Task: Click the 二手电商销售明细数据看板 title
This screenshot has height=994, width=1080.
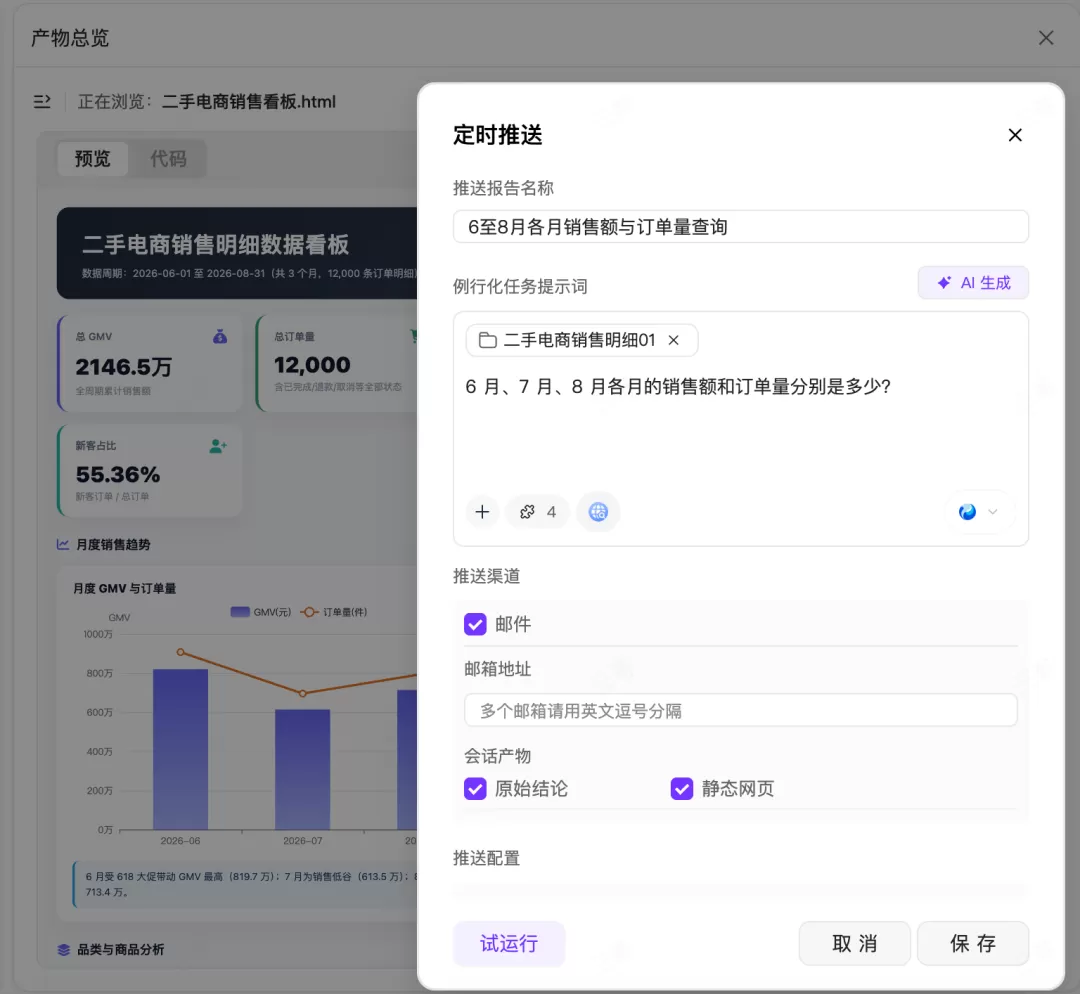Action: 216,245
